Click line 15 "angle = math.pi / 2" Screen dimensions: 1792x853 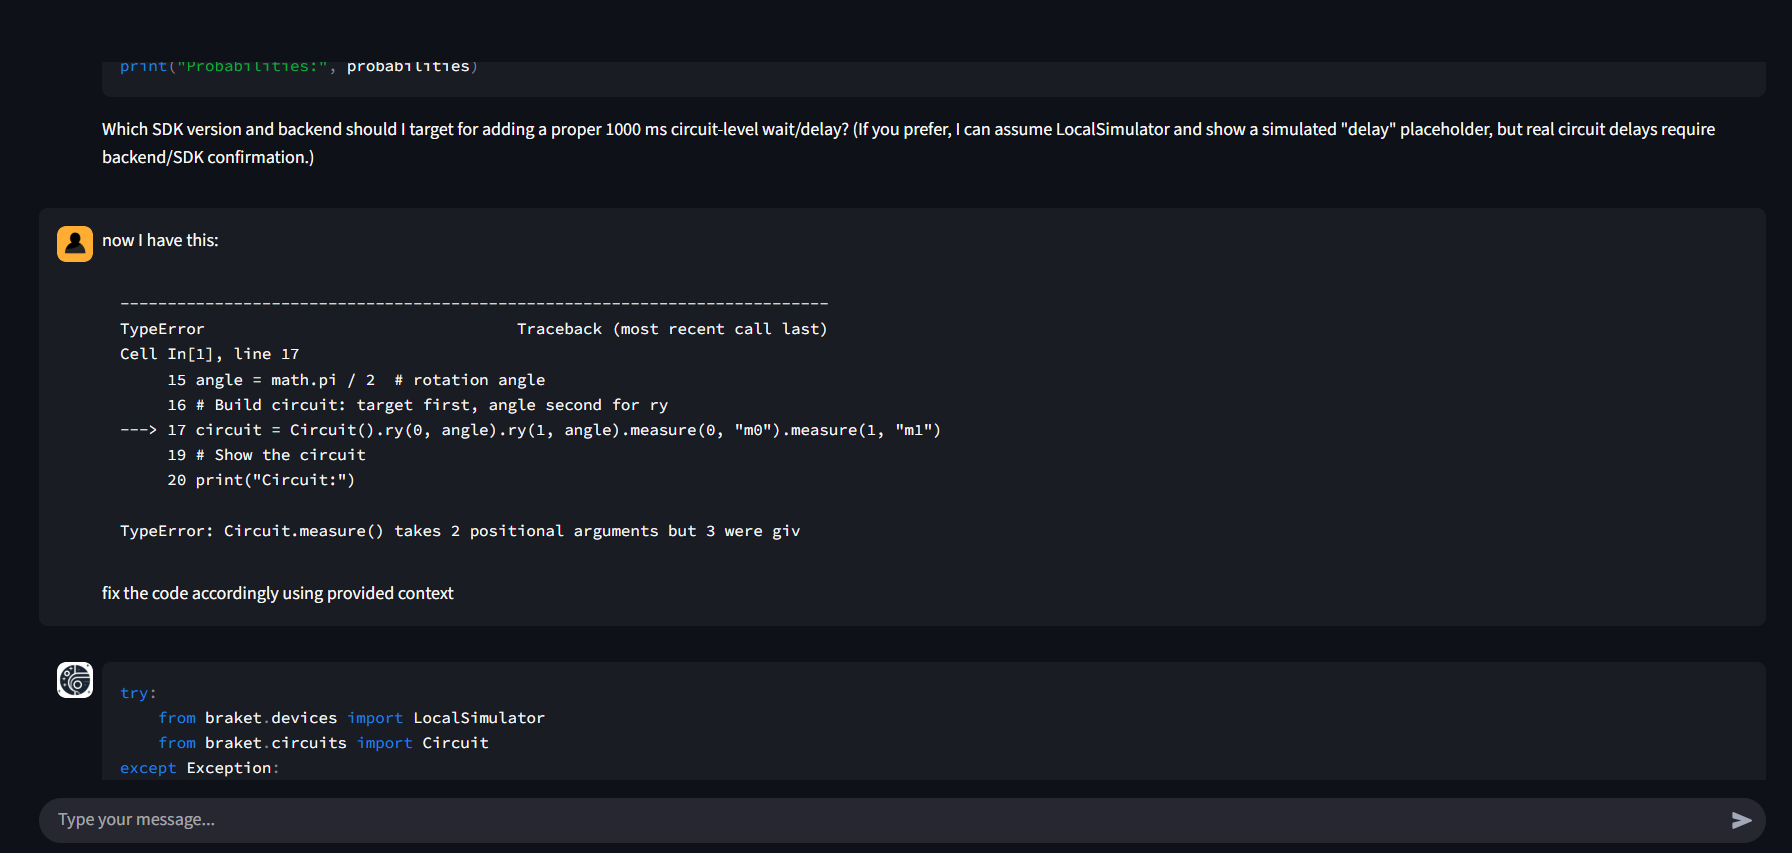[355, 380]
